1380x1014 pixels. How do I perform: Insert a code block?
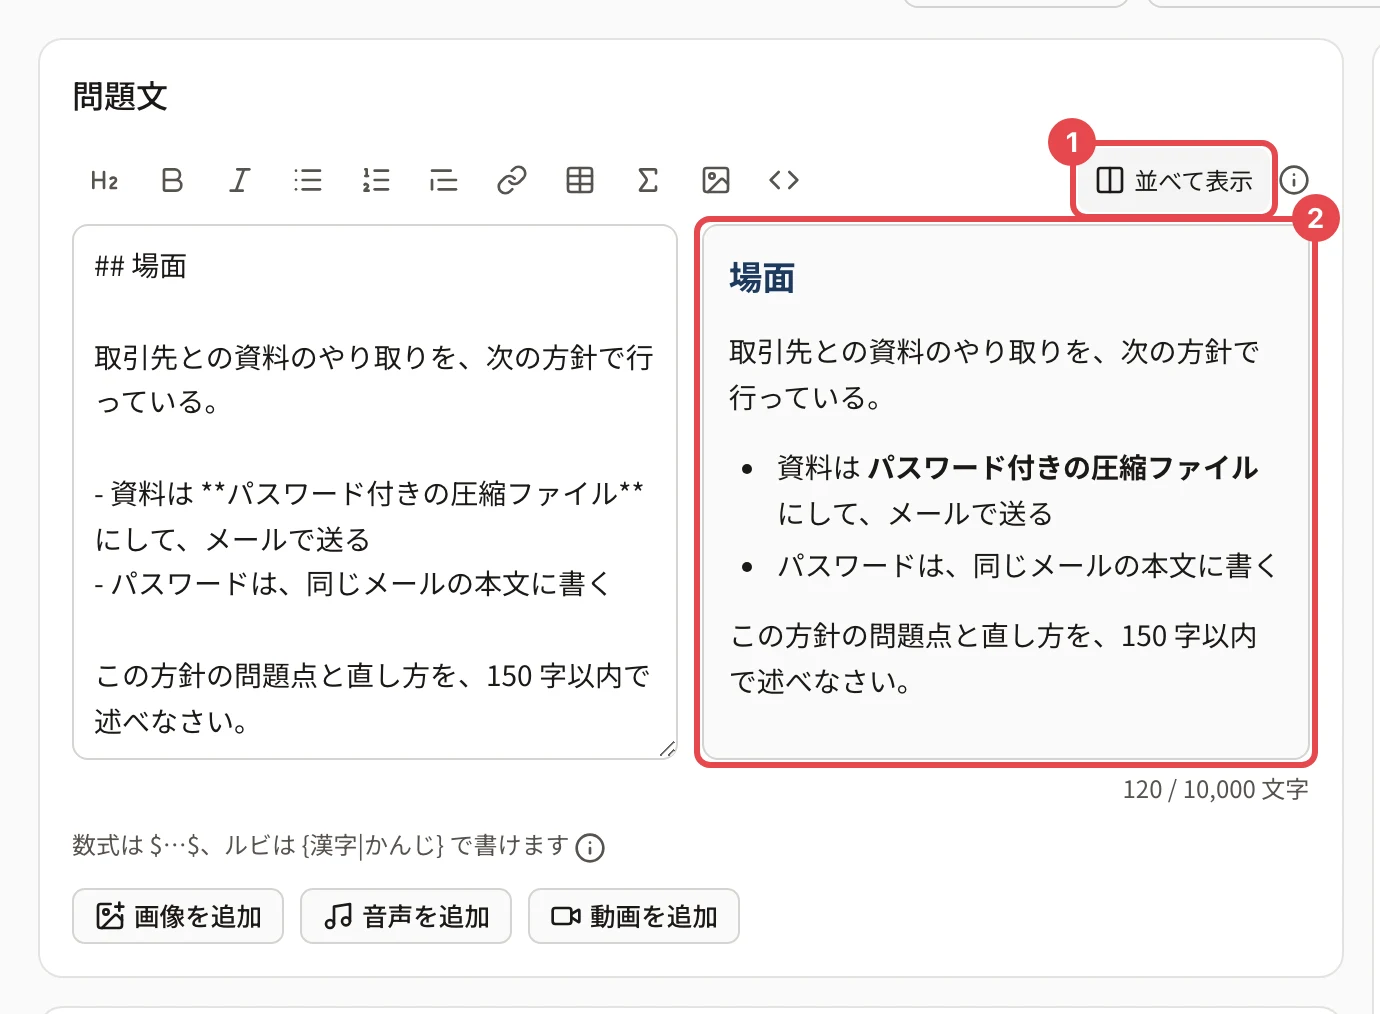[784, 180]
